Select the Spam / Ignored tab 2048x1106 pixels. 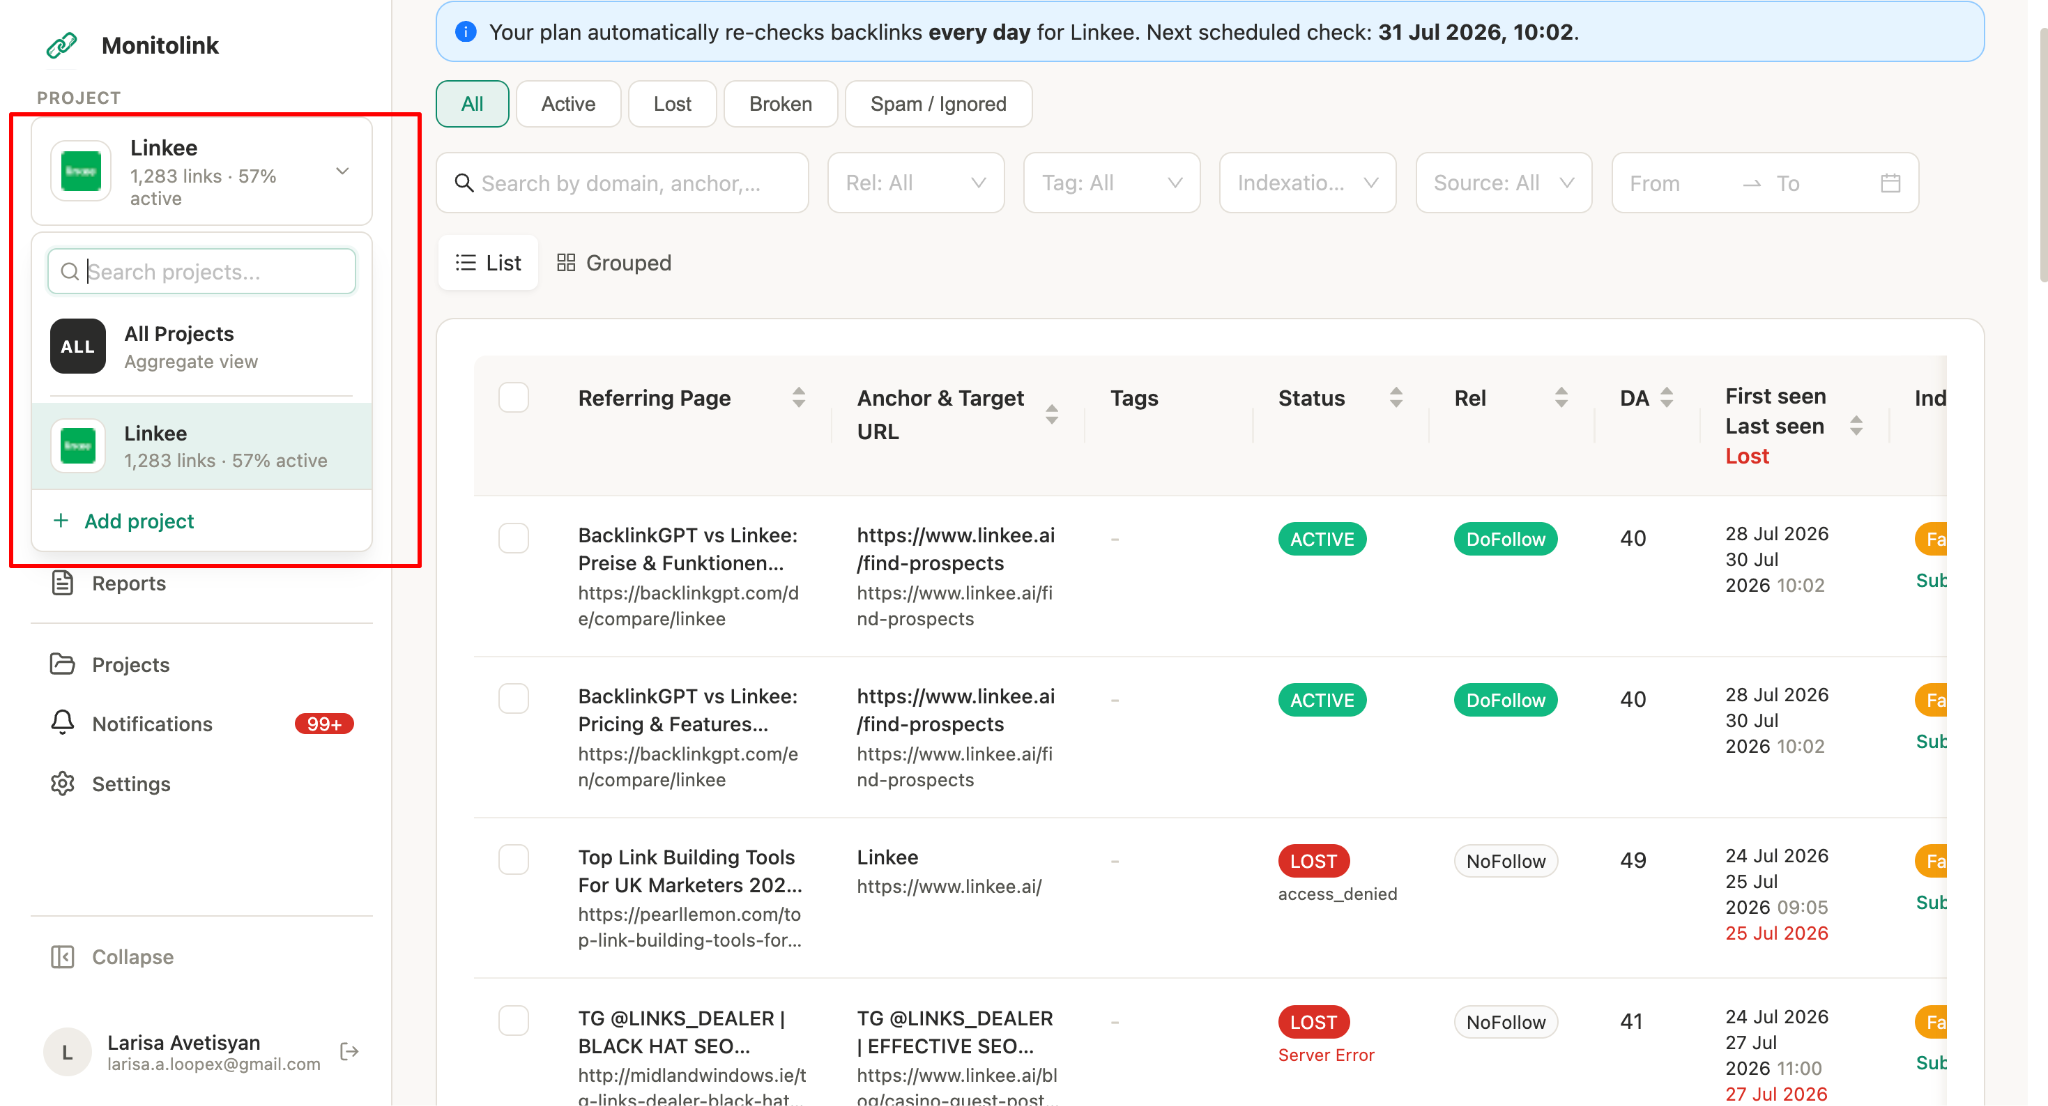coord(938,104)
